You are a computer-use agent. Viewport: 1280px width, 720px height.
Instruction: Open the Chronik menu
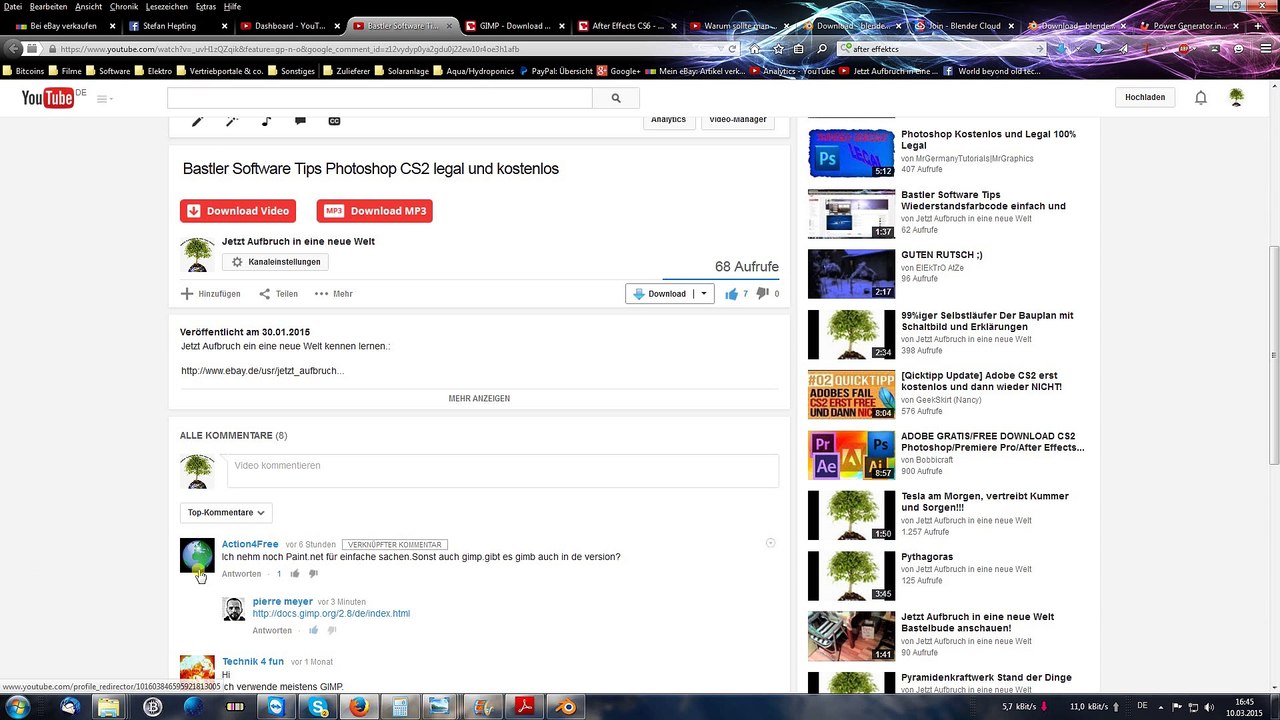tap(124, 7)
